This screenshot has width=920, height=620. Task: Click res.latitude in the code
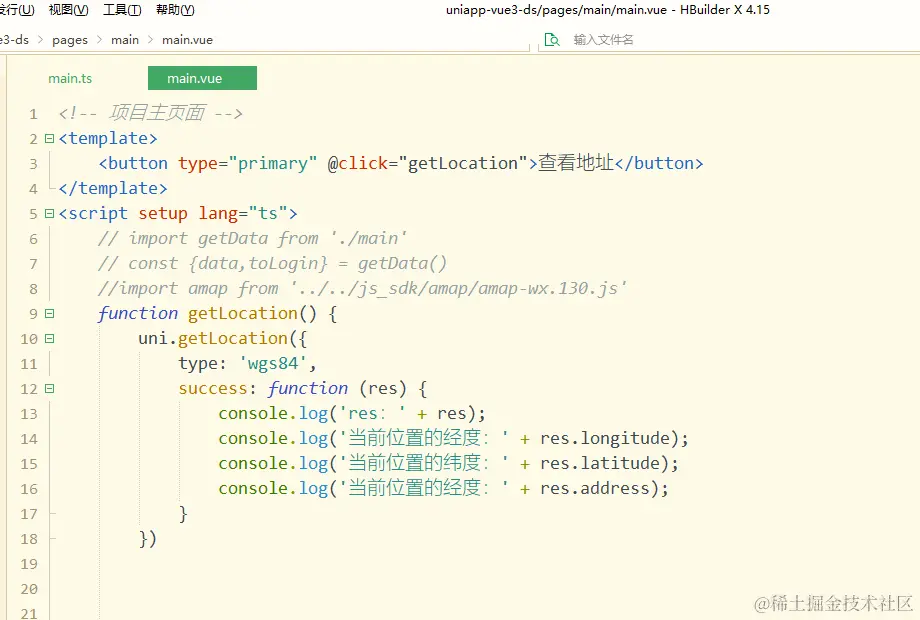601,463
